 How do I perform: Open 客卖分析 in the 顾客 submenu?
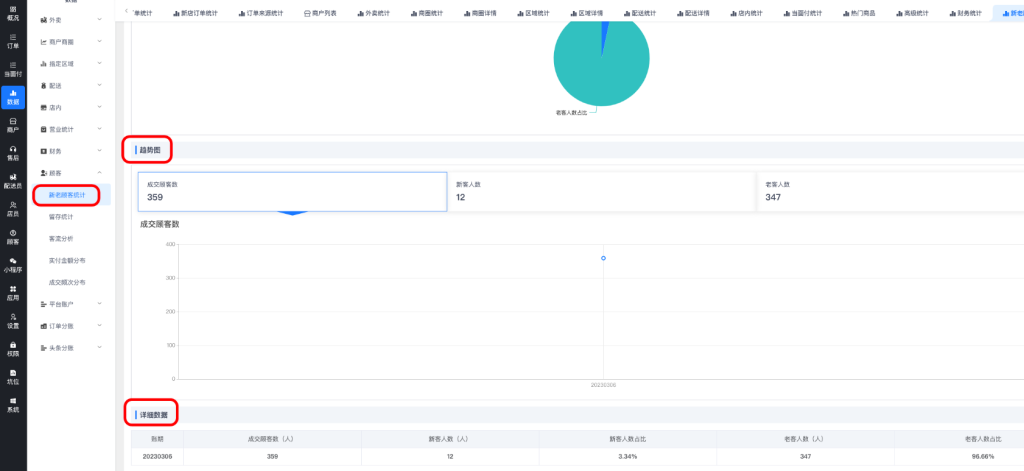coord(61,239)
